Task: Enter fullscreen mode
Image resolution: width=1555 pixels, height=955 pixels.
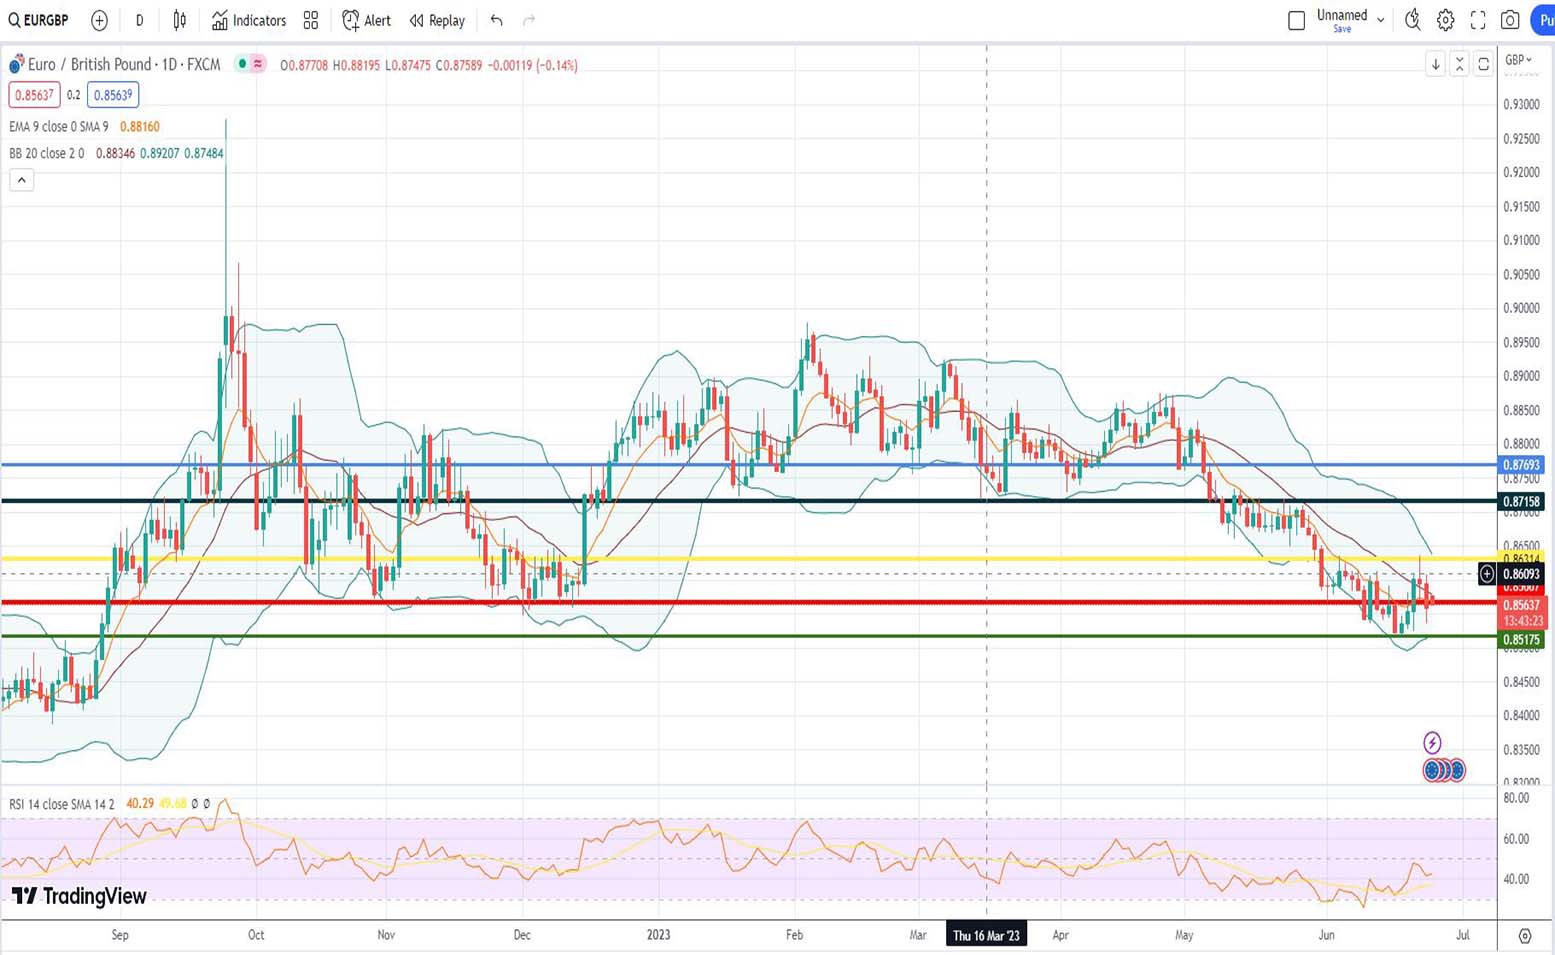Action: (1478, 20)
